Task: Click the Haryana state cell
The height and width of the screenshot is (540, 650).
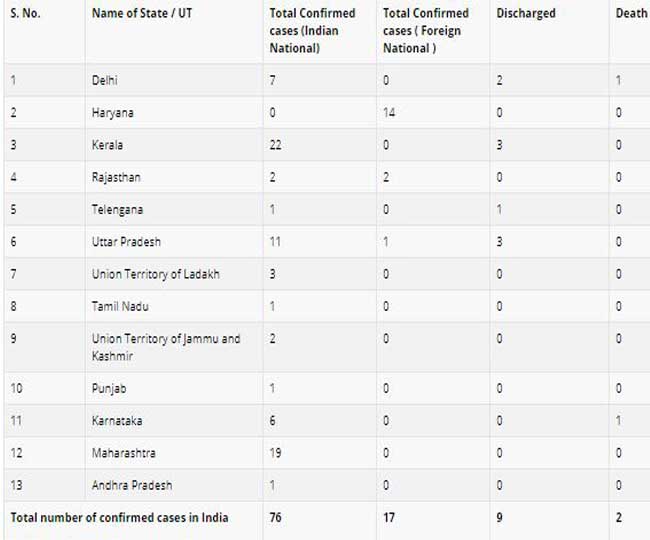Action: coord(113,112)
